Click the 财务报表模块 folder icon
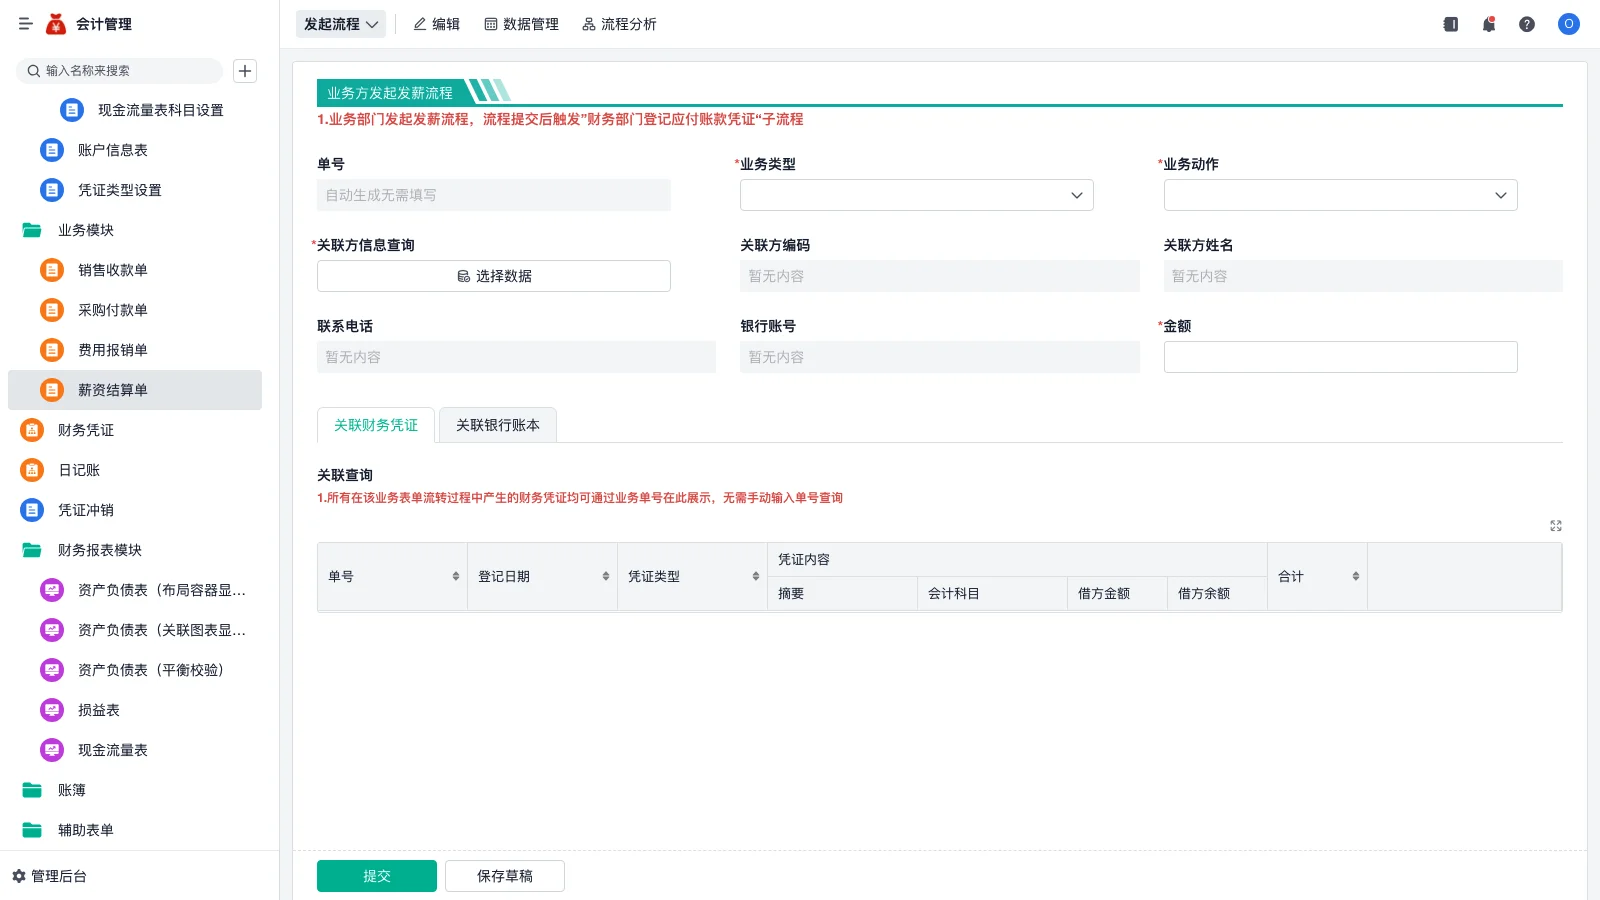This screenshot has height=900, width=1600. pos(32,550)
